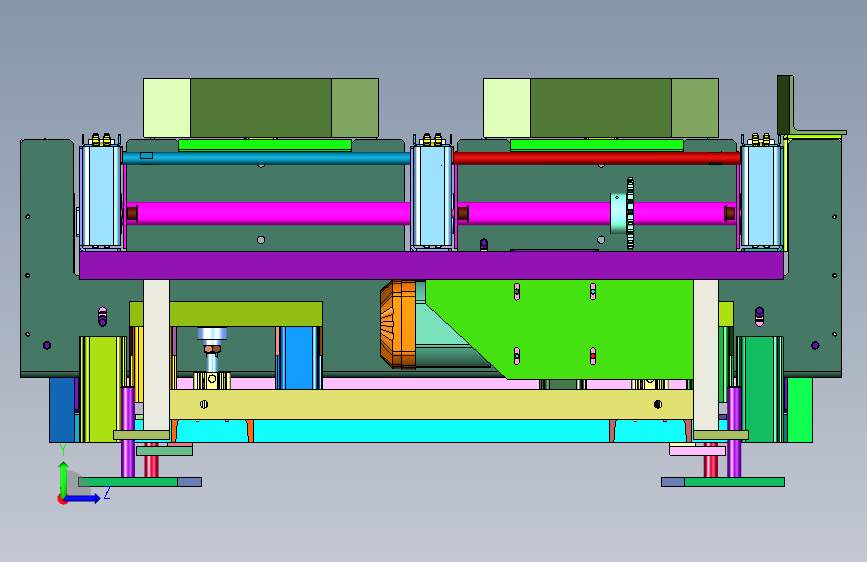Click the blue Z axis arrow of the triad
The width and height of the screenshot is (867, 562).
click(x=84, y=498)
